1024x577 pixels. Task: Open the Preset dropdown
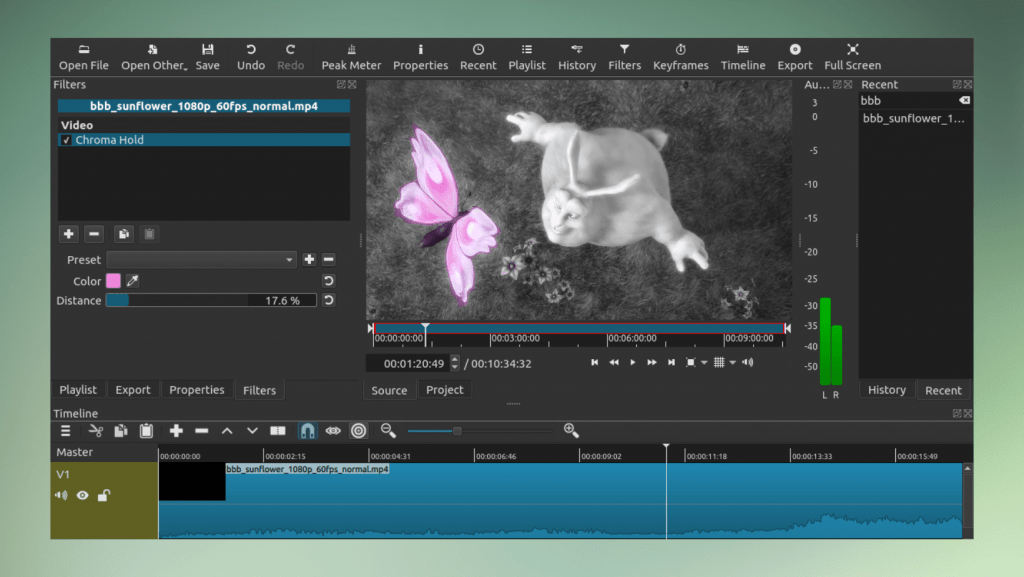pos(201,260)
